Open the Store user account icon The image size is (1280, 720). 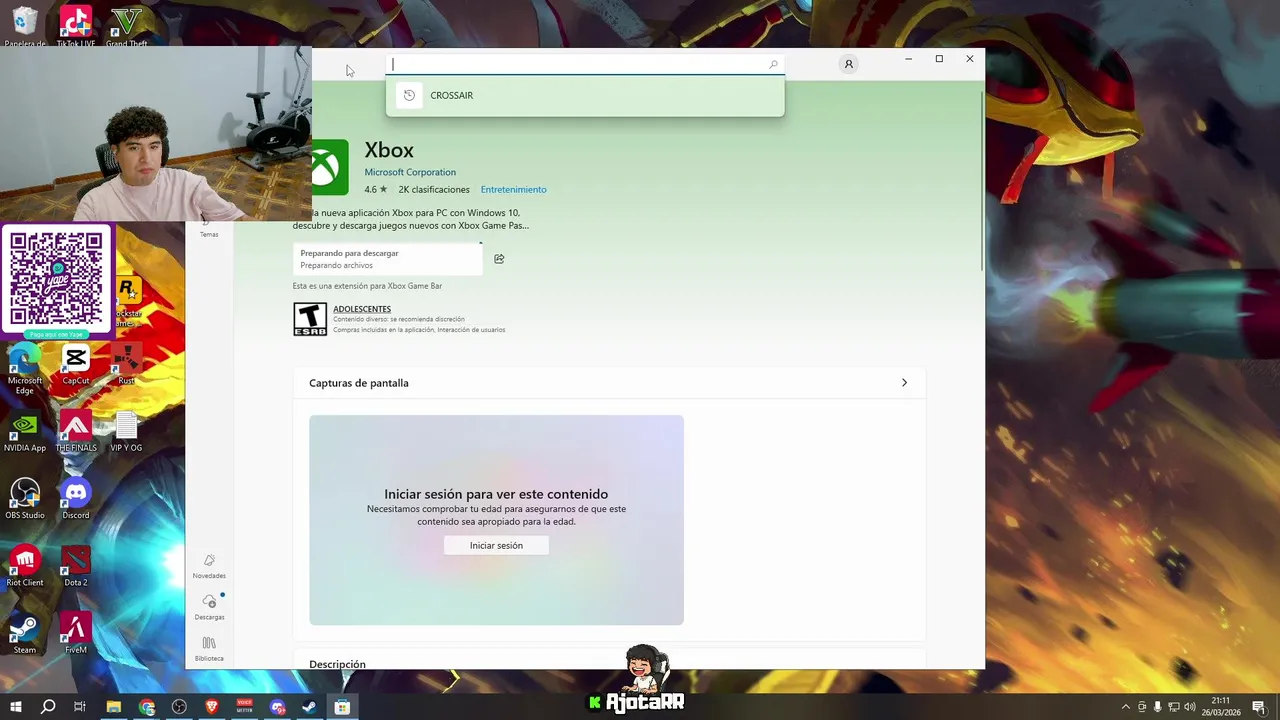coord(849,64)
